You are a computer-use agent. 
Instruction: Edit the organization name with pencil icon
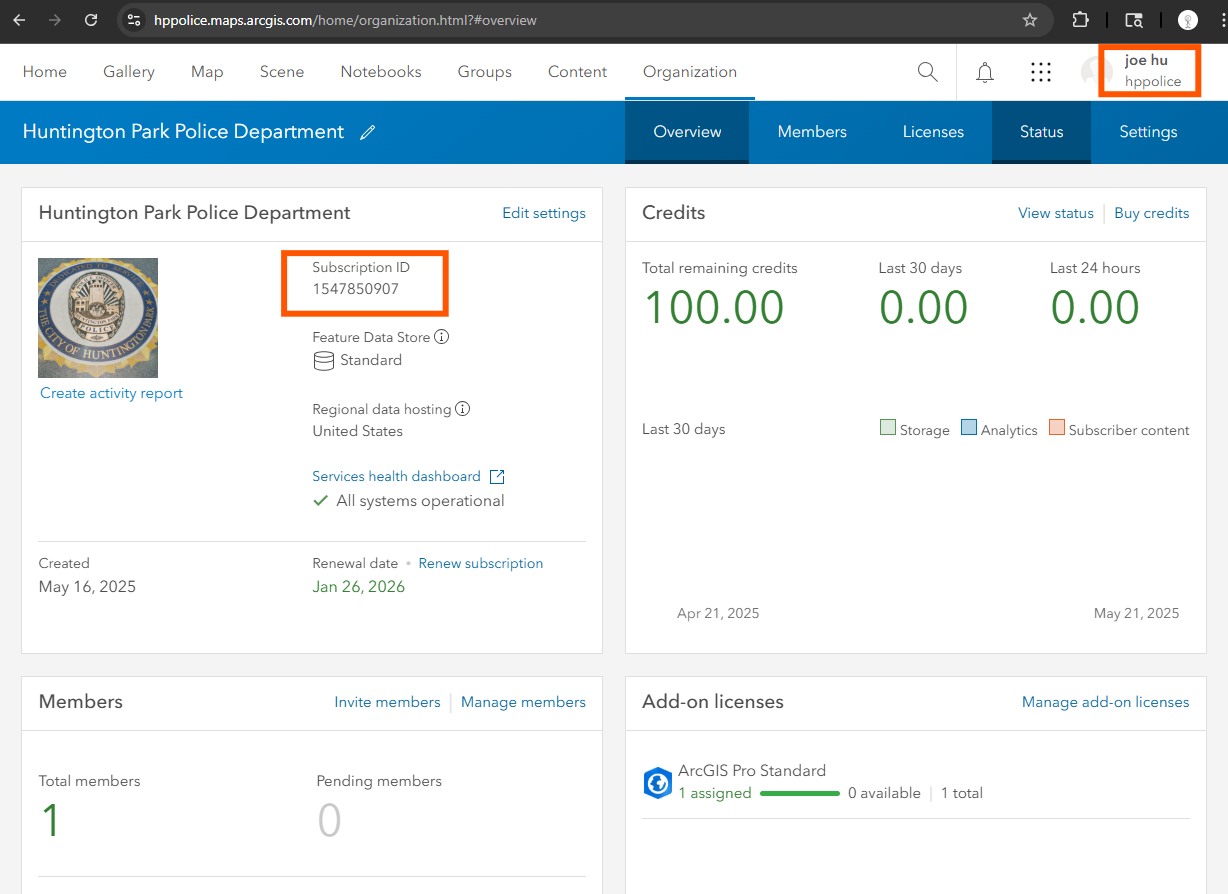368,132
